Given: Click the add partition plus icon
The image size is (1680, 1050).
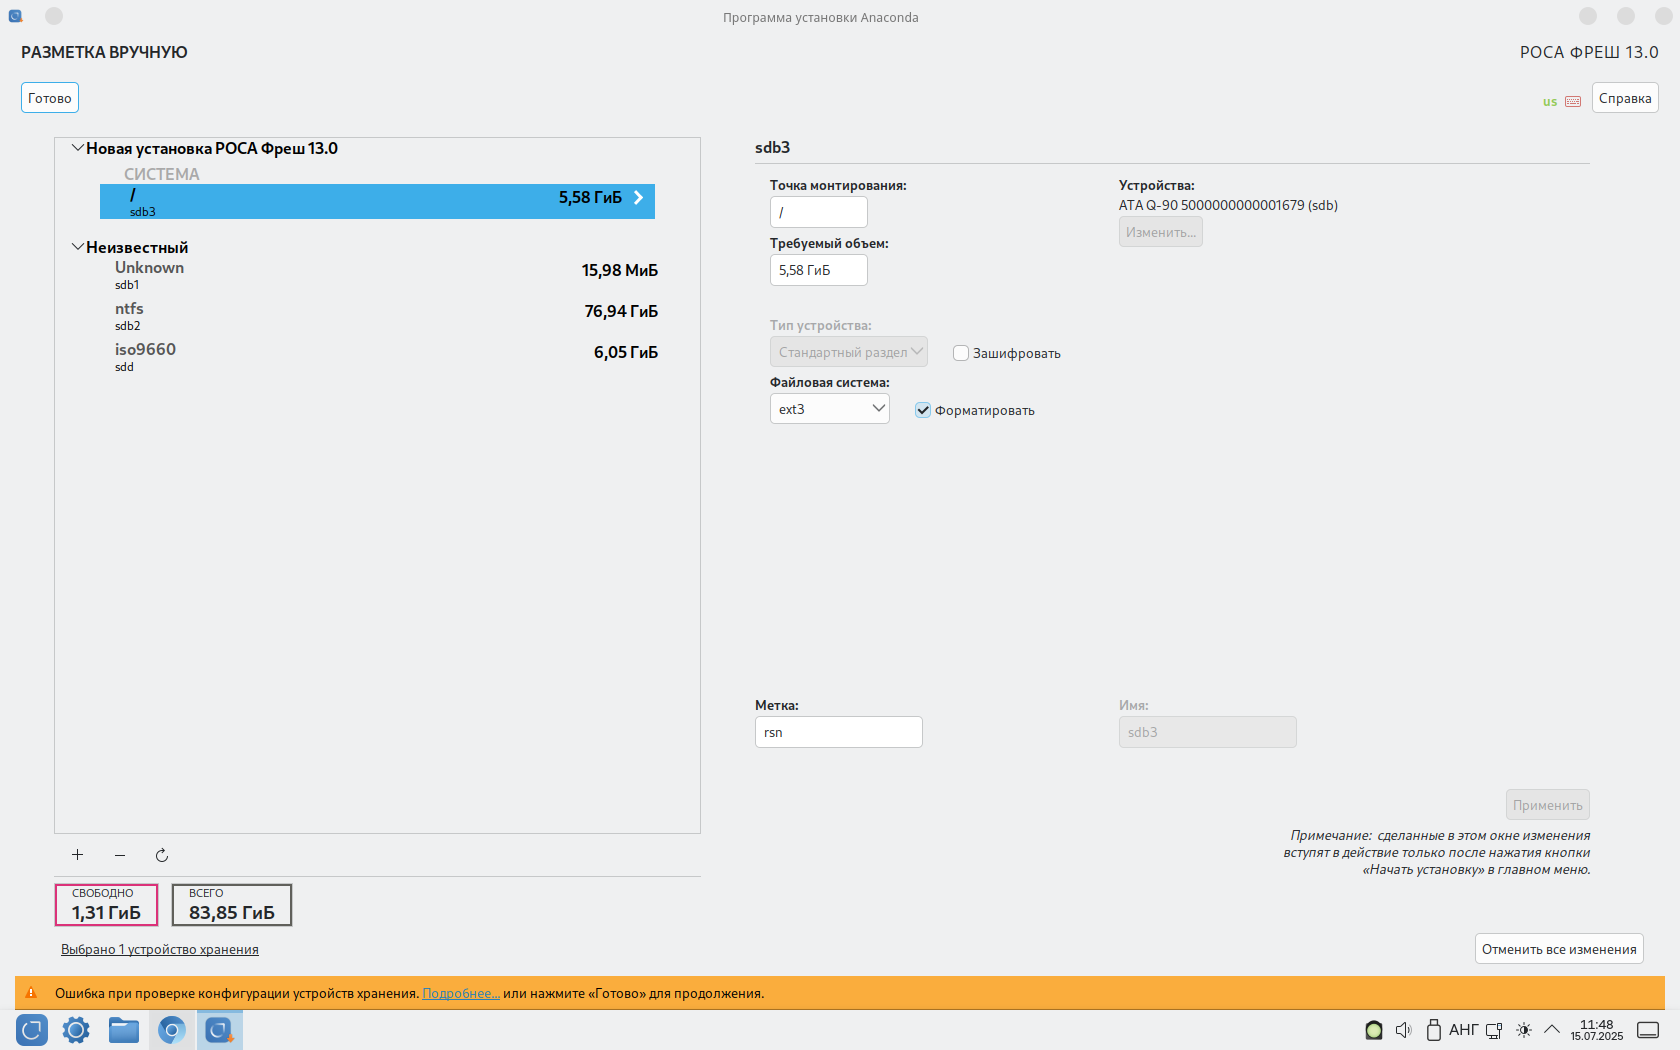Looking at the screenshot, I should 77,855.
